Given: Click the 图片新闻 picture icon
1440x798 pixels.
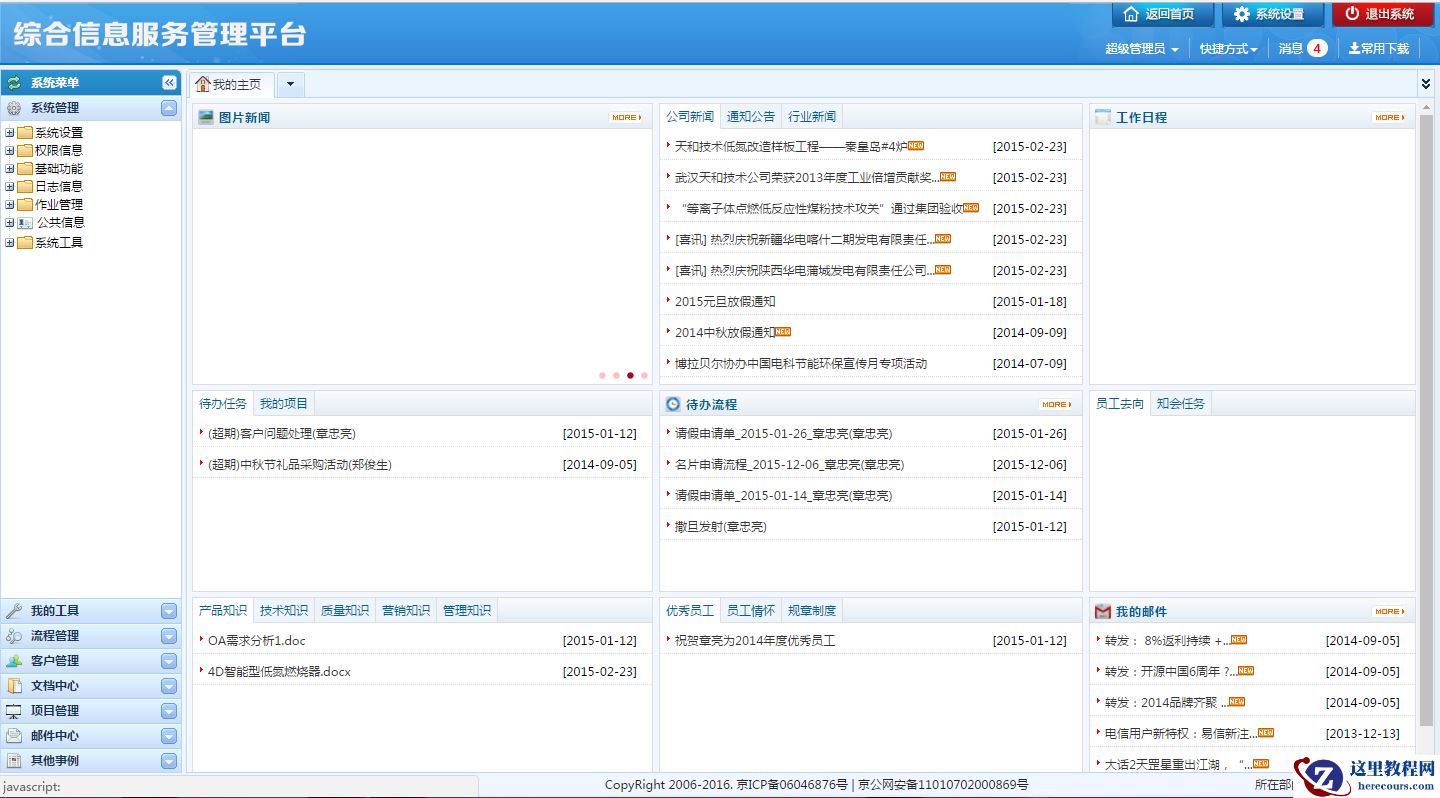Looking at the screenshot, I should click(x=206, y=117).
